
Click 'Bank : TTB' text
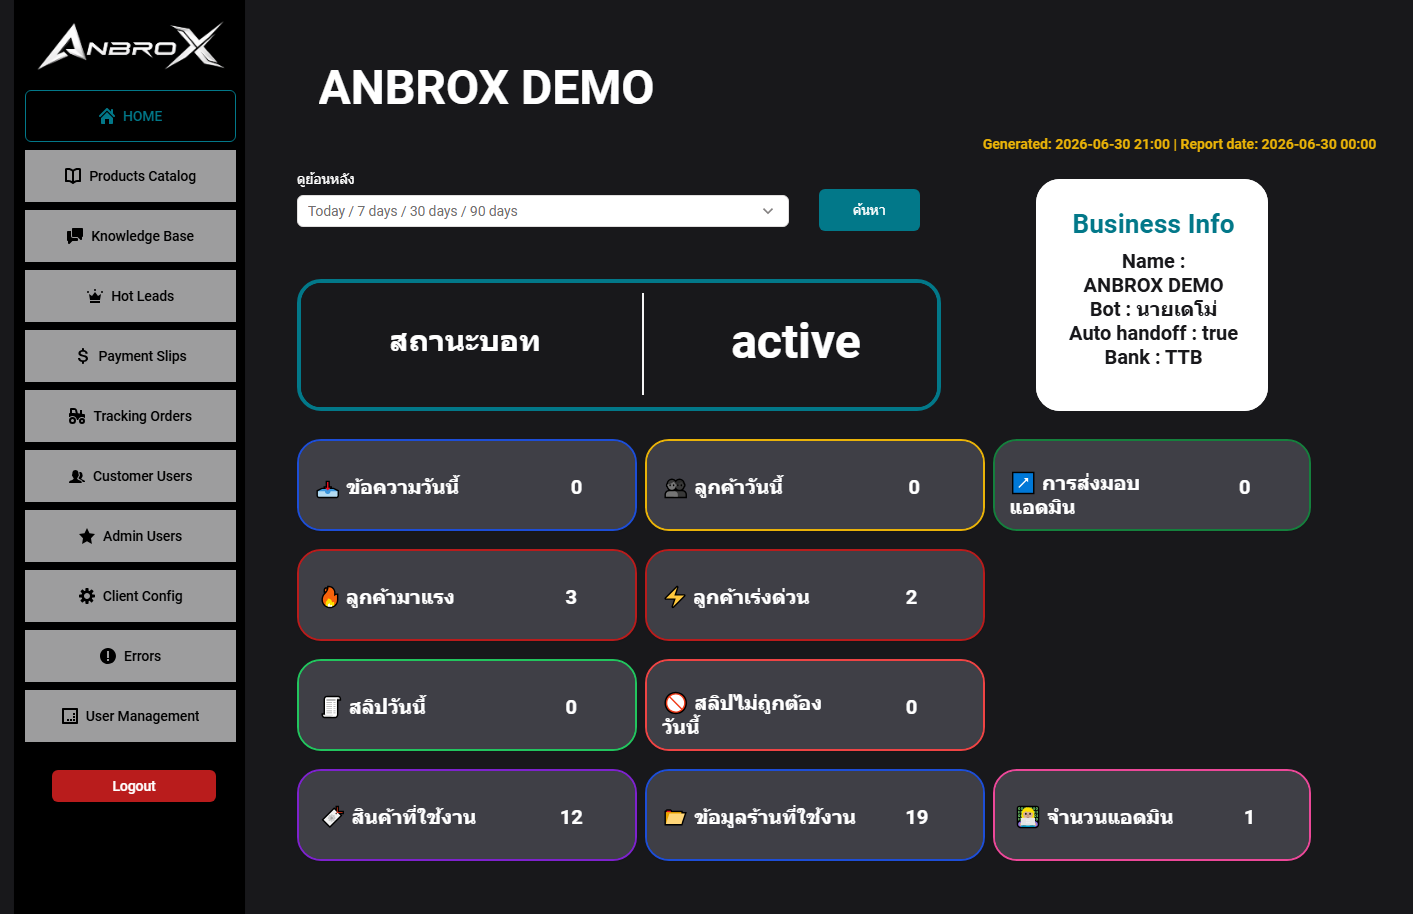coord(1153,357)
